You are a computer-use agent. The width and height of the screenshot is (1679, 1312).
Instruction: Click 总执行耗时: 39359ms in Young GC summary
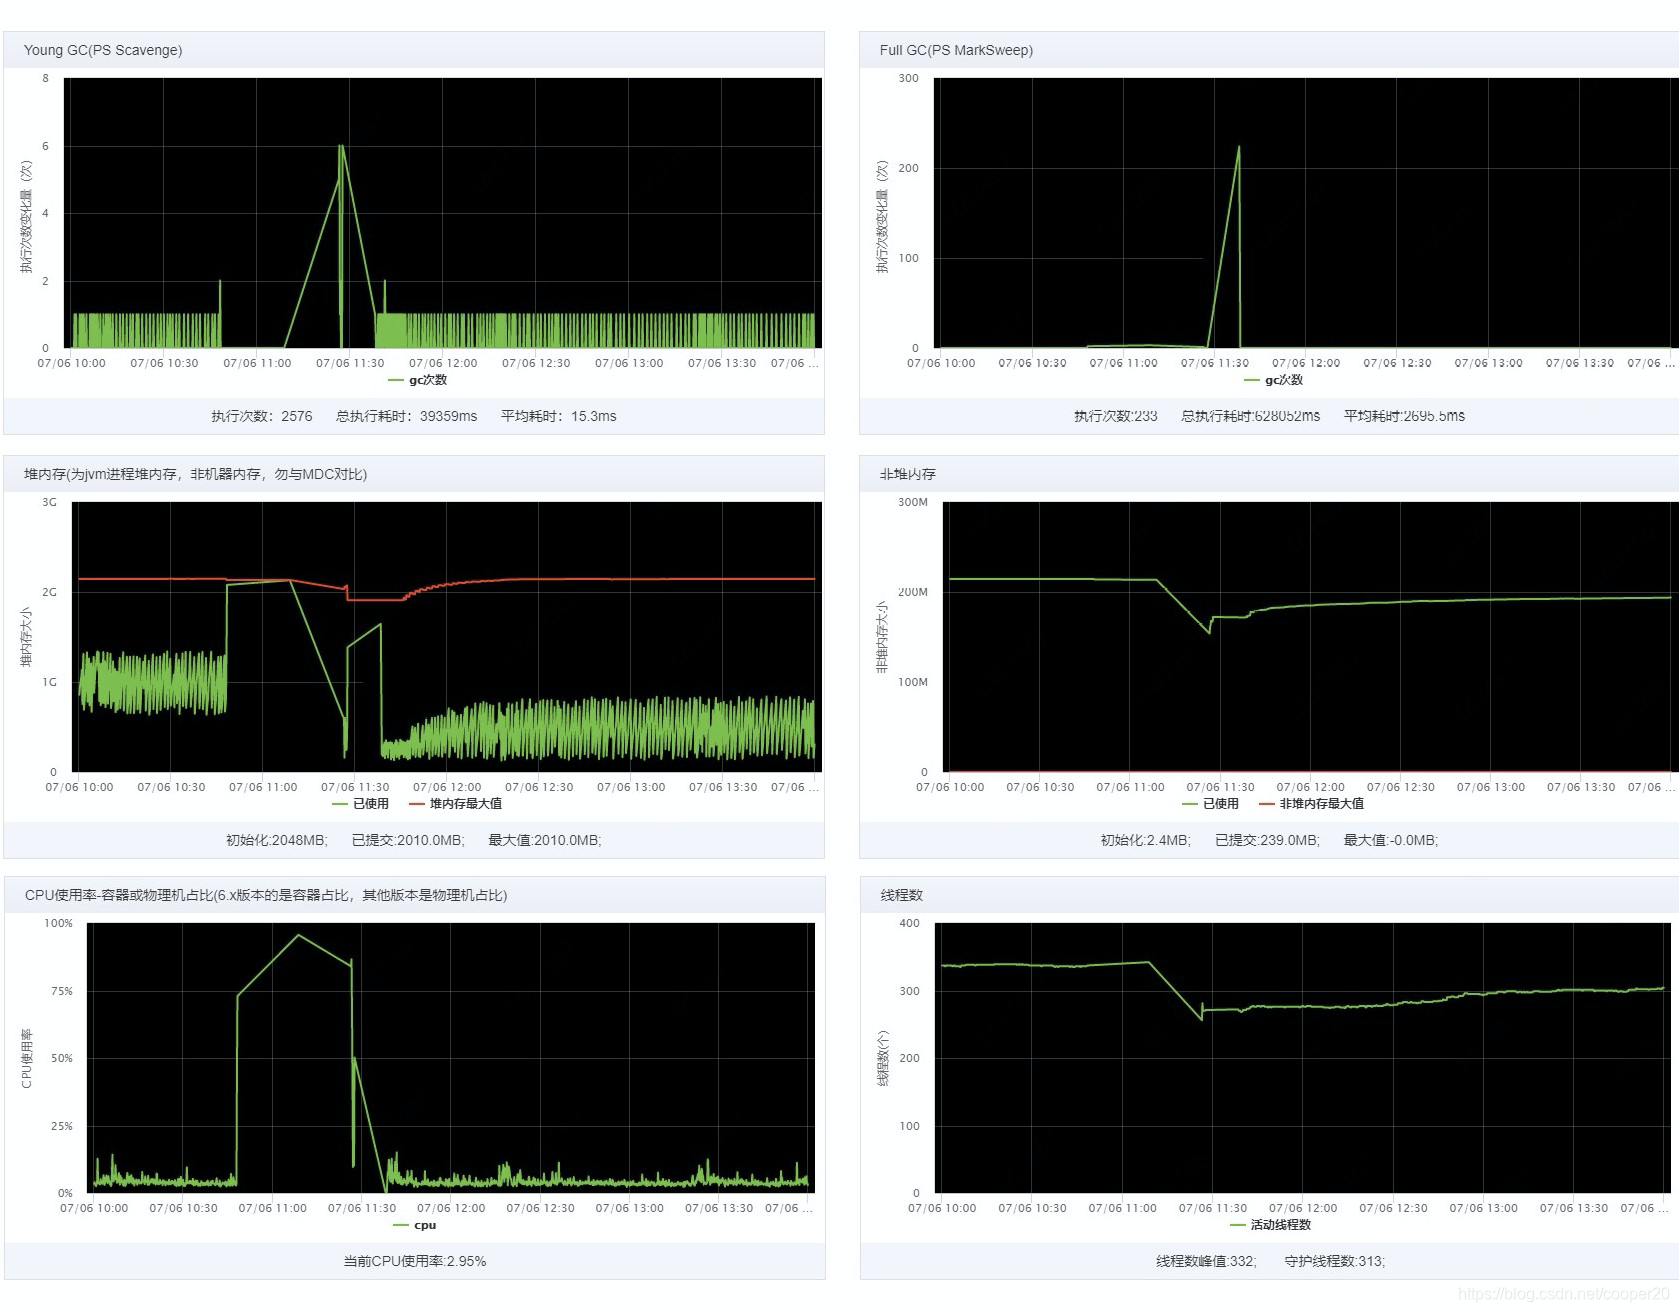407,416
